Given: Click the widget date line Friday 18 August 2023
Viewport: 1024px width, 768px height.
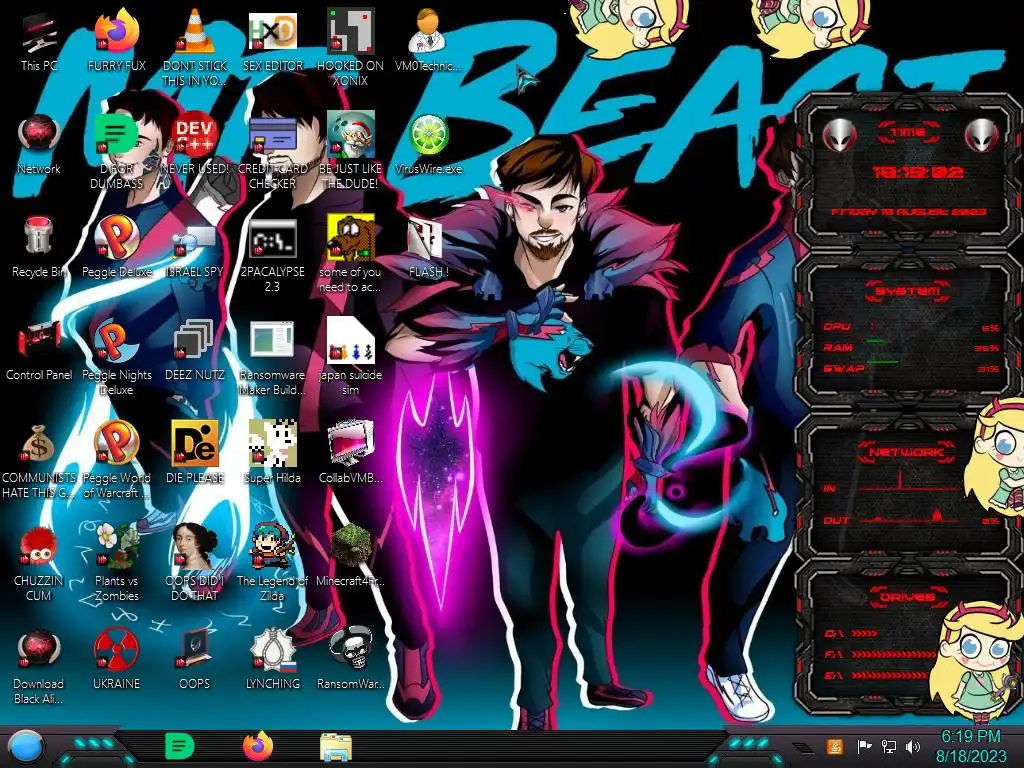Looking at the screenshot, I should pyautogui.click(x=908, y=212).
